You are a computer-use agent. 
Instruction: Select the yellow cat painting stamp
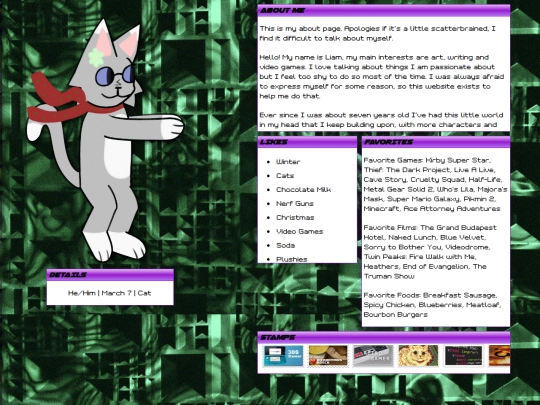pyautogui.click(x=418, y=356)
